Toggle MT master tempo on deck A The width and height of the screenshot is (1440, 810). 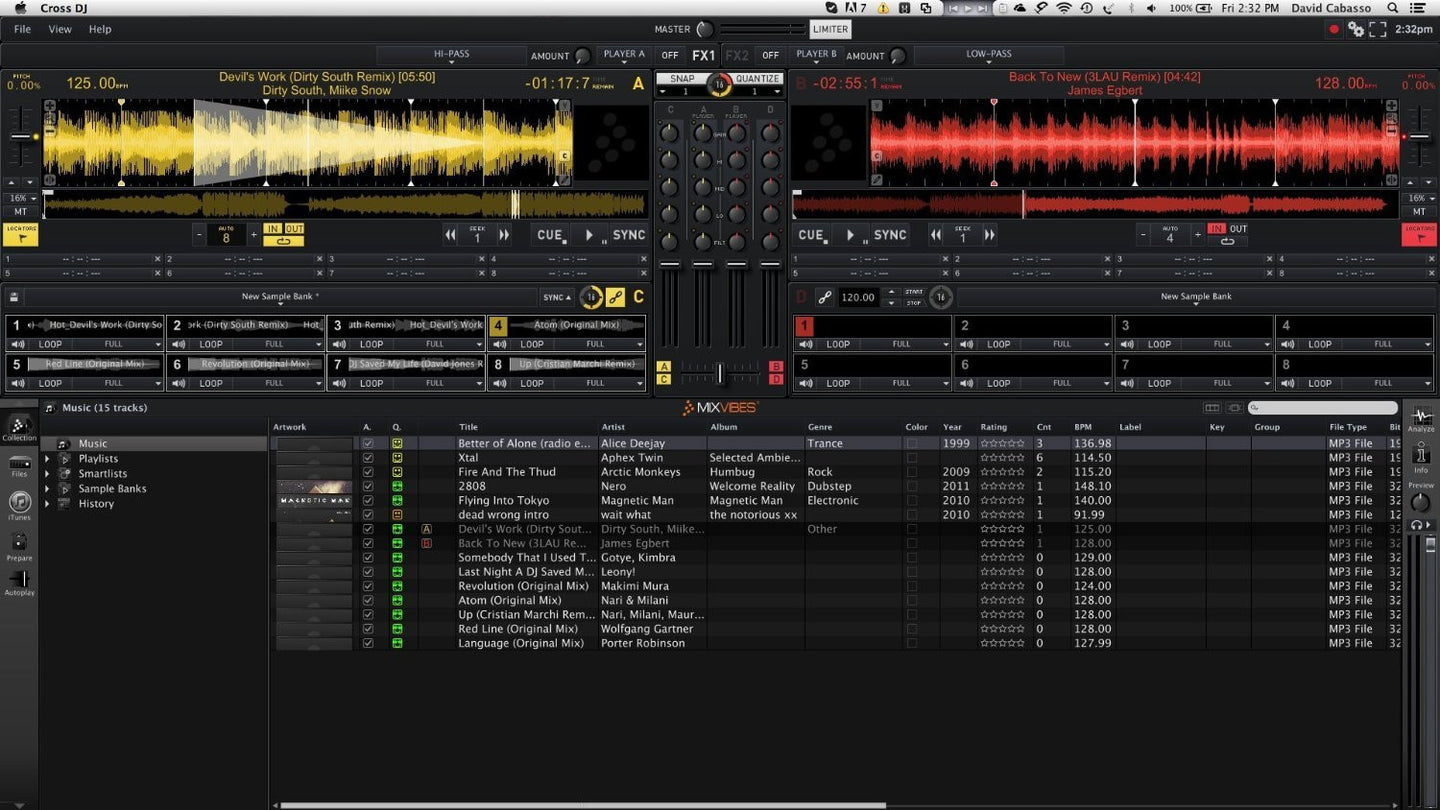click(20, 211)
